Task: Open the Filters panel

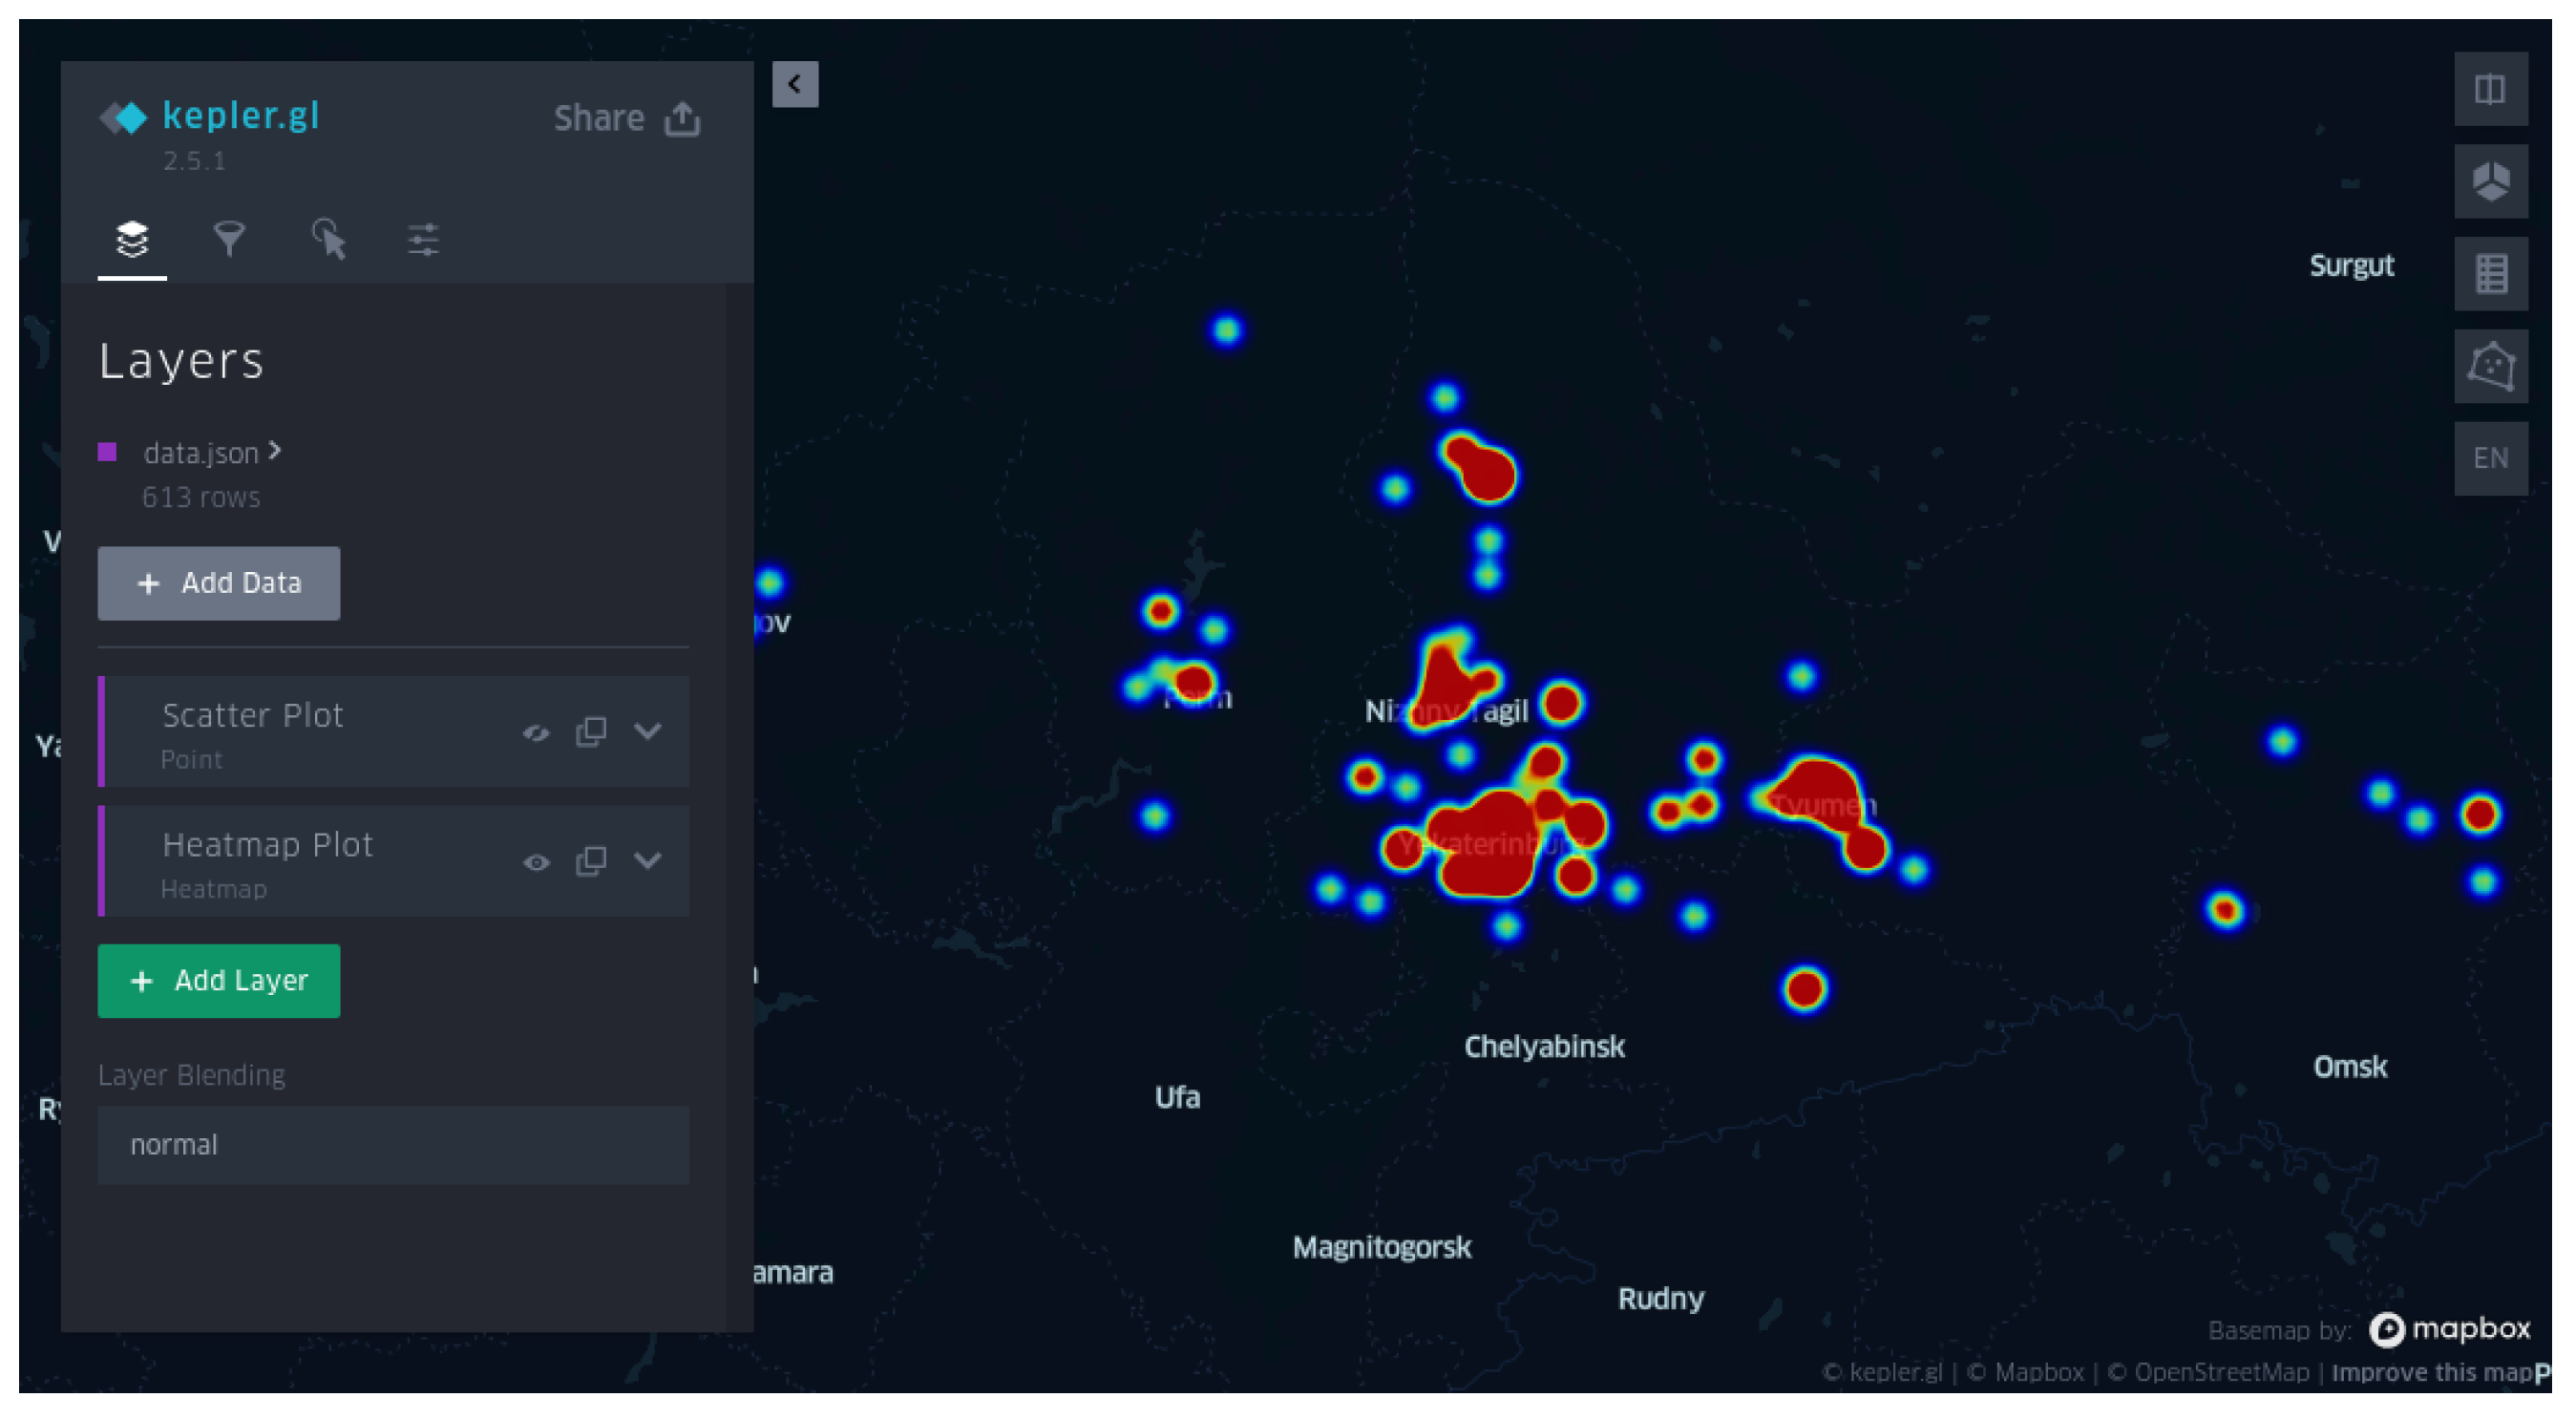Action: click(229, 238)
